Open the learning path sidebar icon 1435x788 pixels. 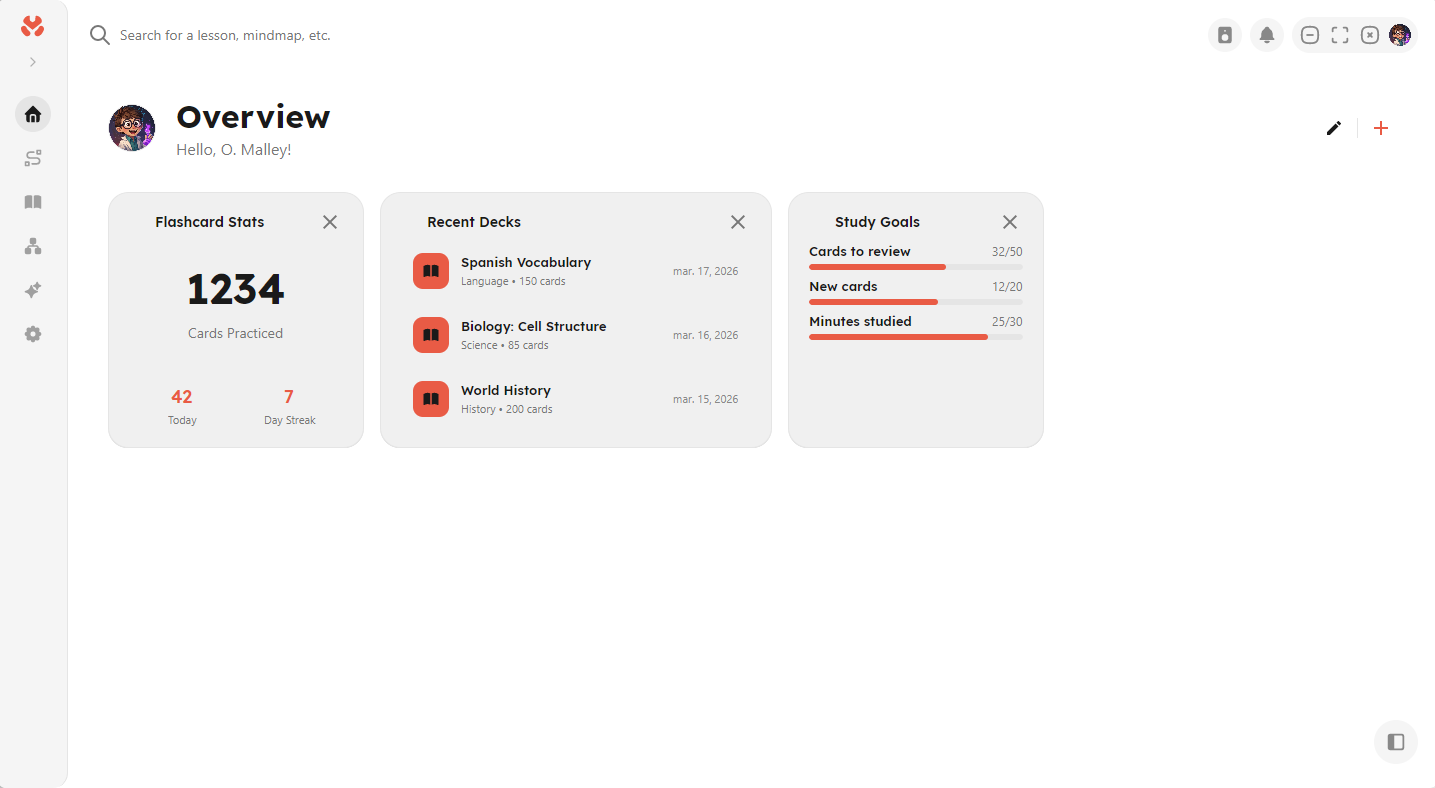pyautogui.click(x=33, y=158)
